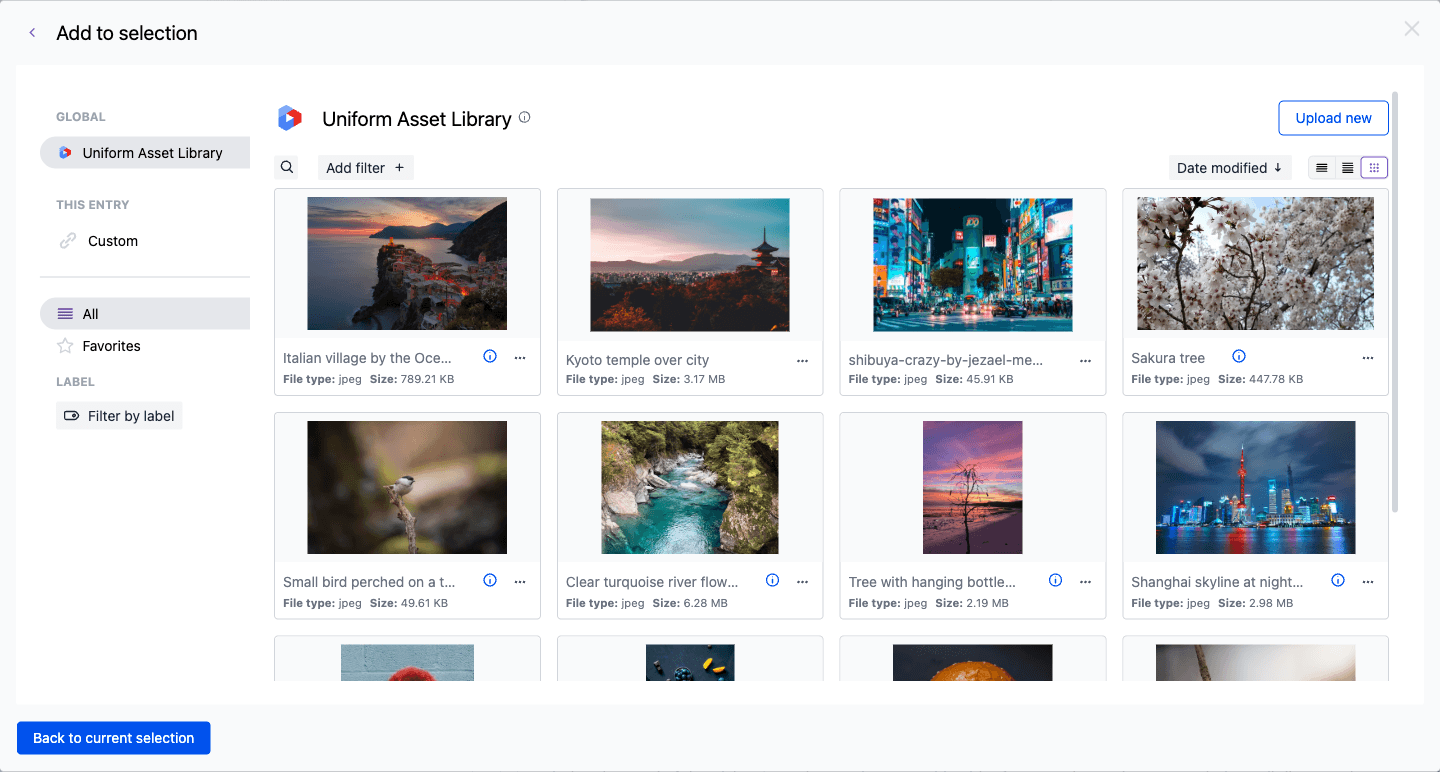1440x772 pixels.
Task: Open more options for Italian village asset
Action: pyautogui.click(x=520, y=358)
